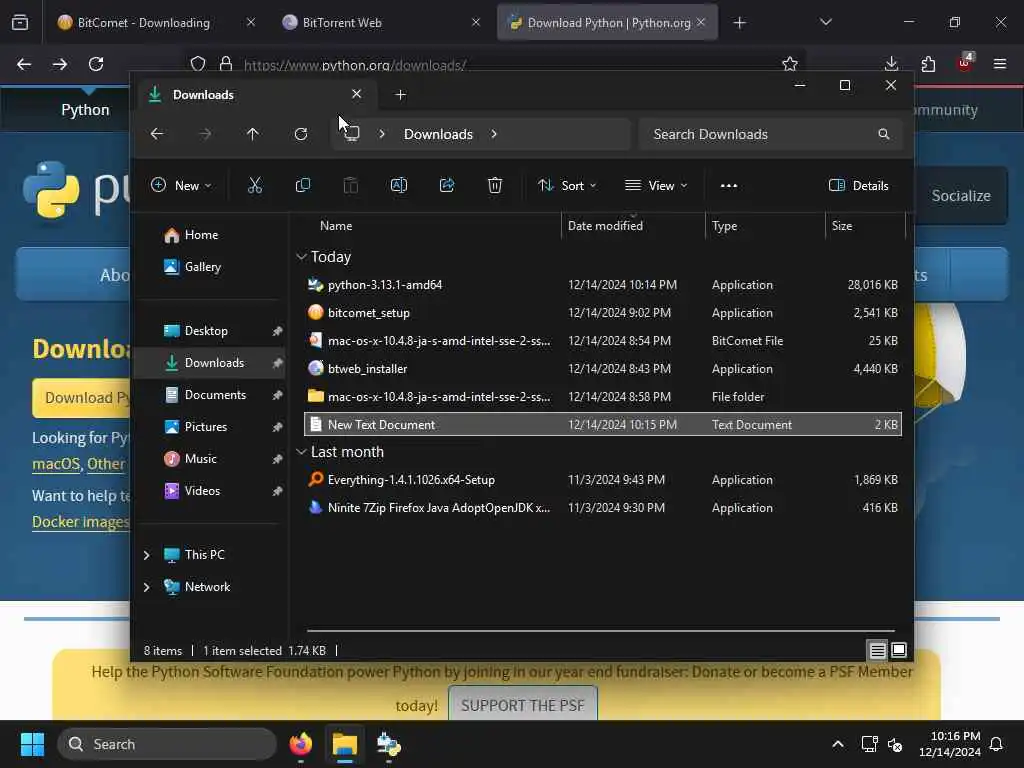The width and height of the screenshot is (1024, 768).
Task: Open the See more three-dots menu
Action: 729,185
